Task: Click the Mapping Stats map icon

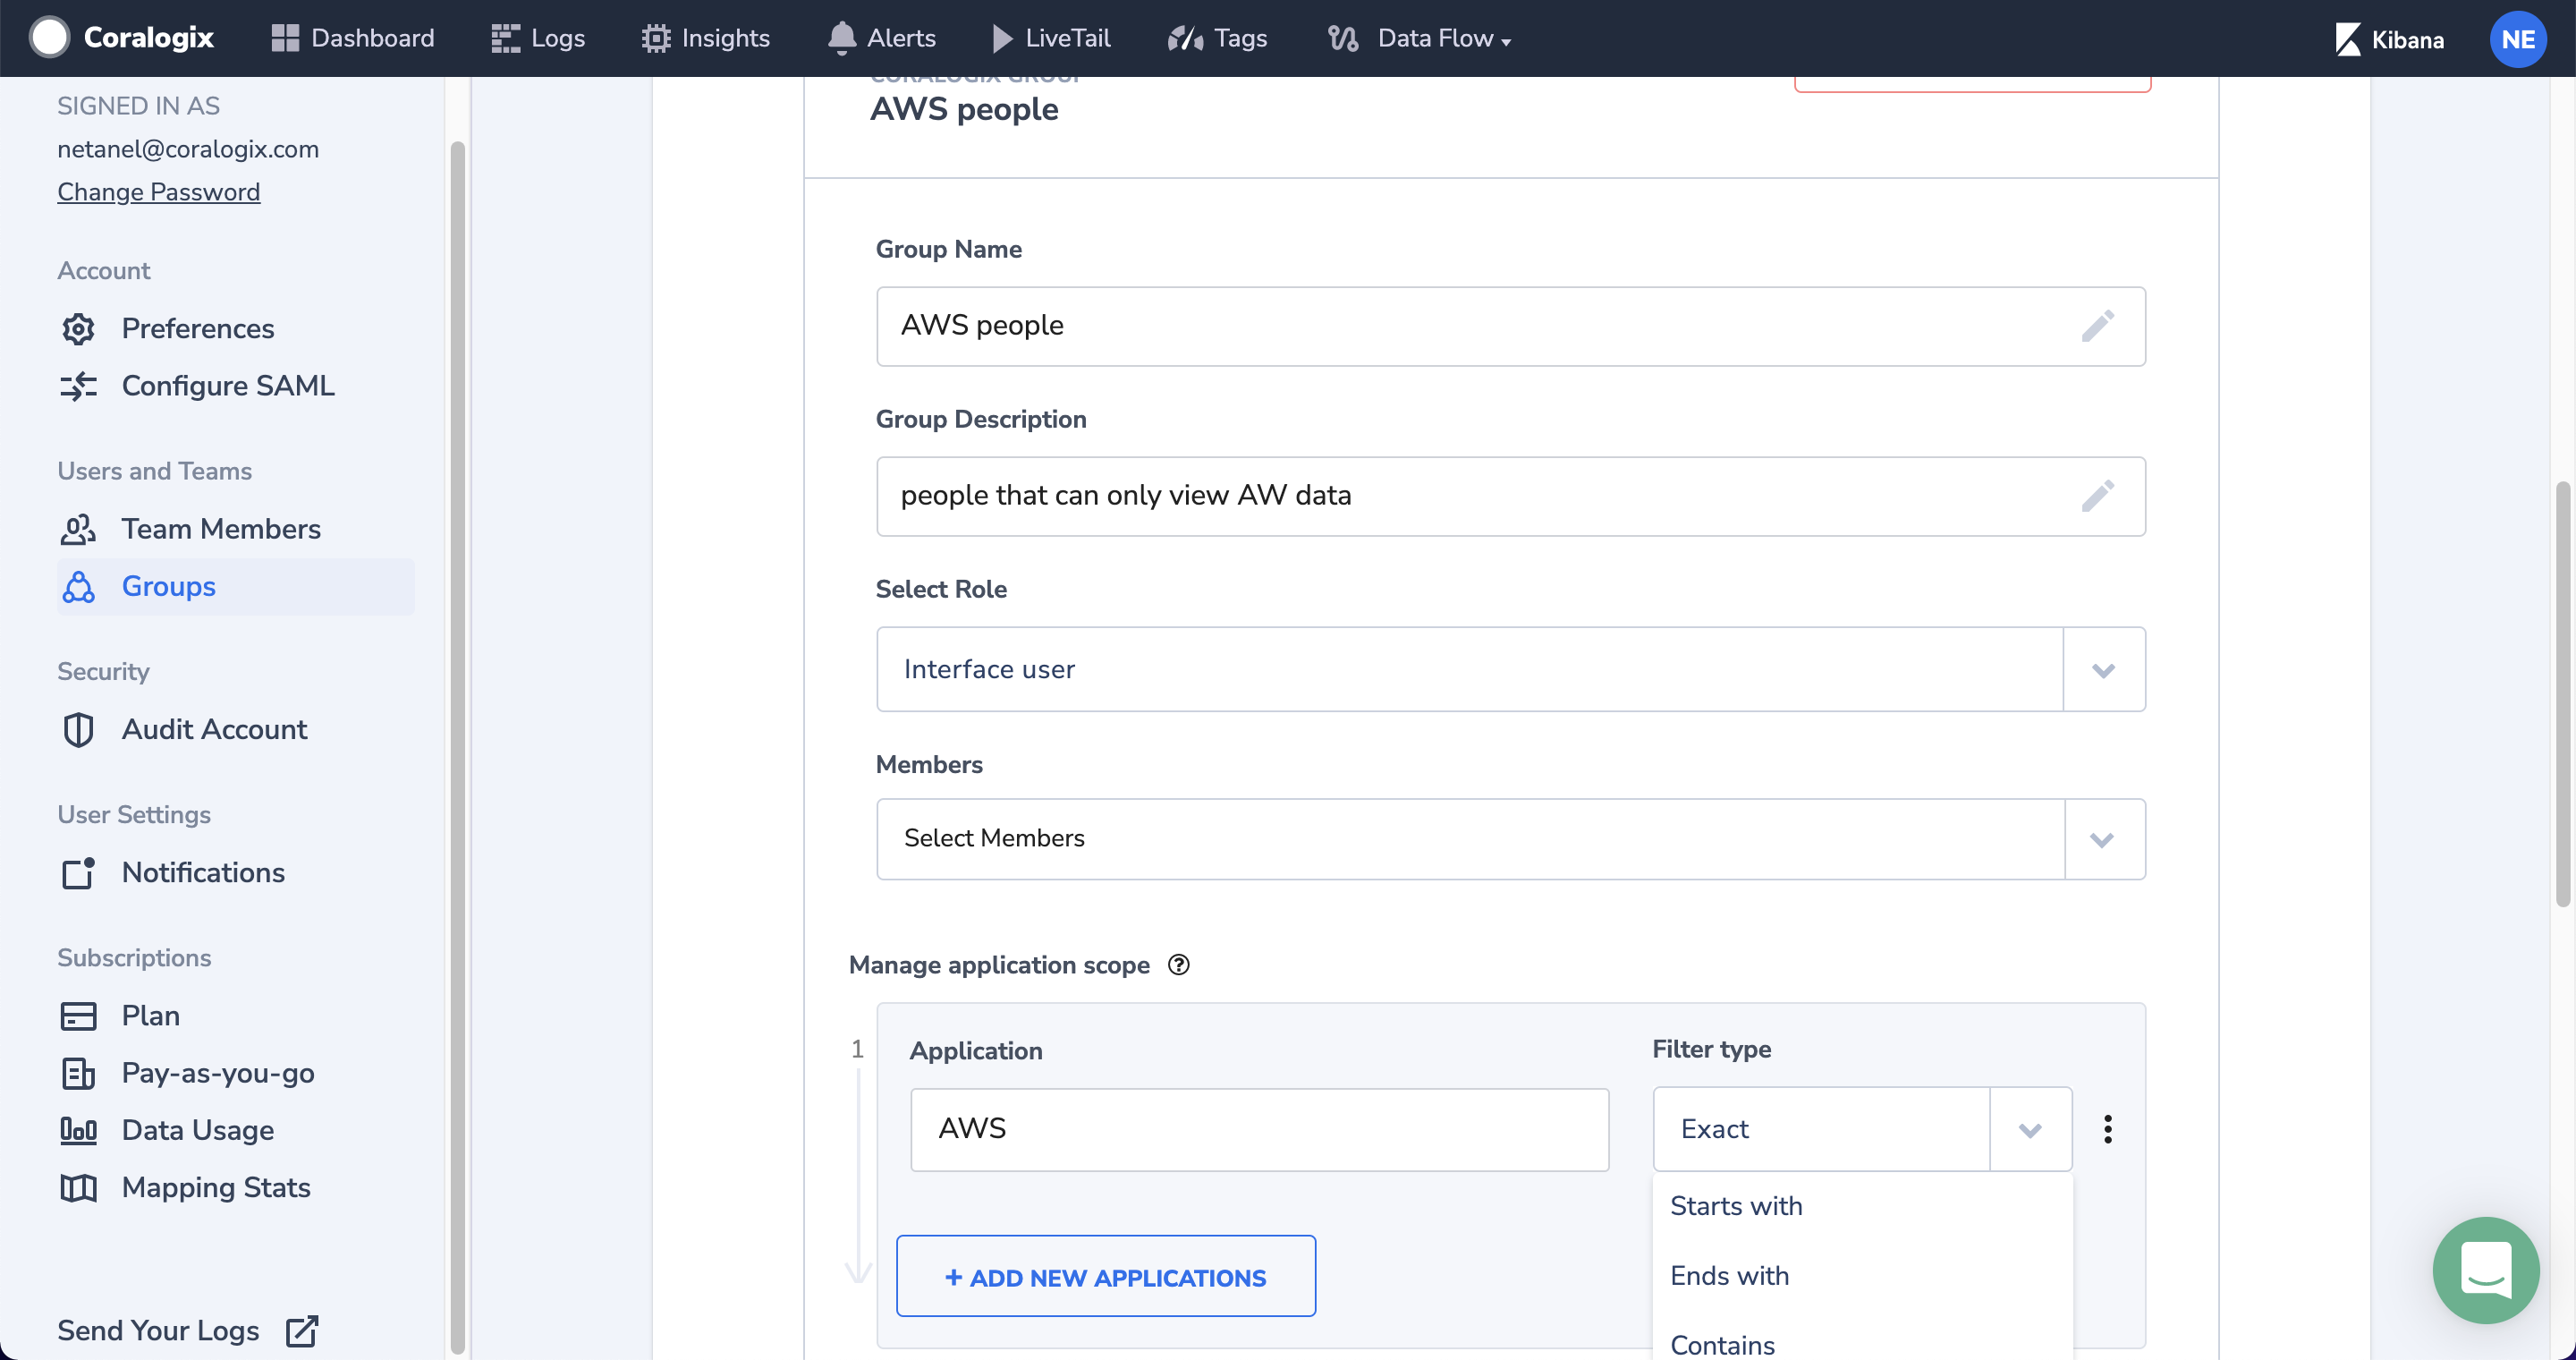Action: tap(78, 1188)
